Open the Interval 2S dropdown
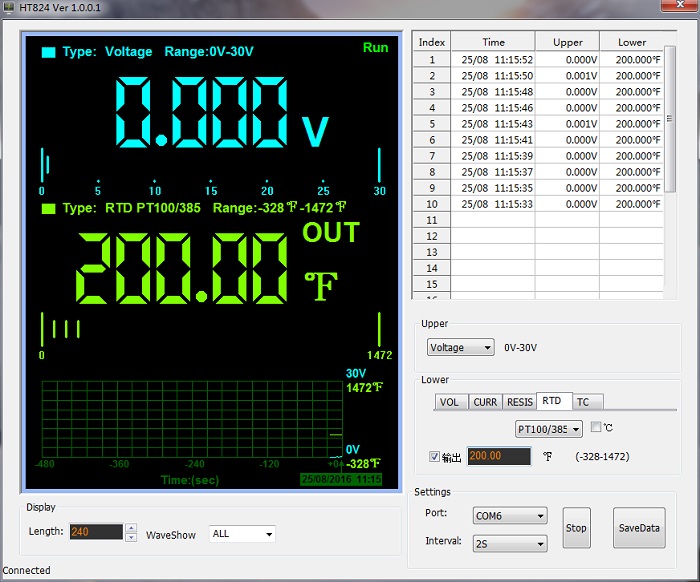This screenshot has width=700, height=582. coord(510,544)
